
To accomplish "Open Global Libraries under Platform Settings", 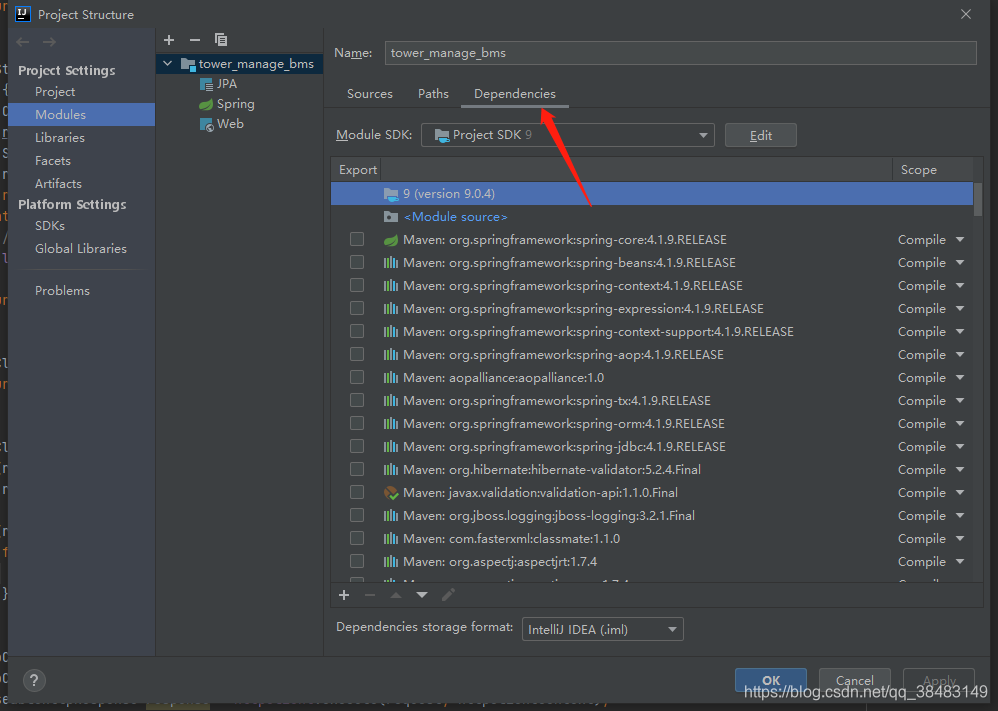I will 81,249.
